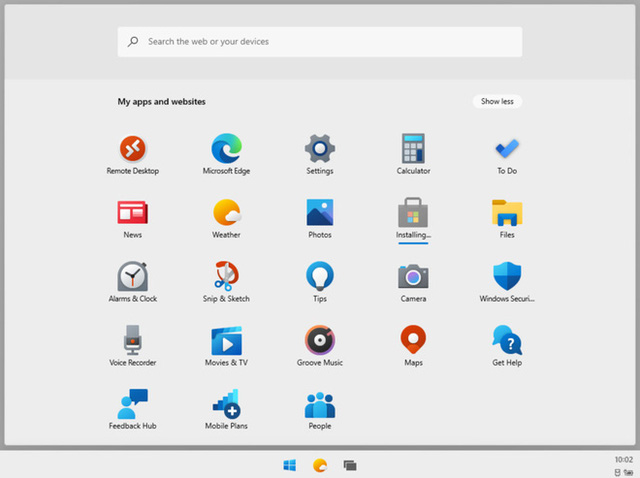The width and height of the screenshot is (640, 478).
Task: Launch Snip & Sketch
Action: [226, 277]
